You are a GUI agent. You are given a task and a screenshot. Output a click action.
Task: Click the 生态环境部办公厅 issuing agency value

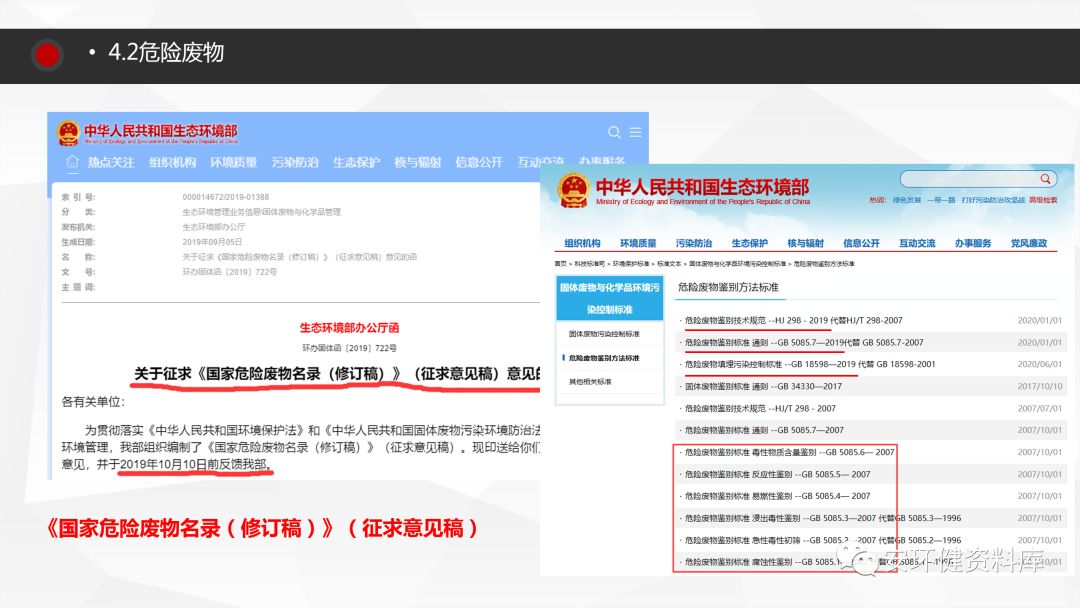(214, 227)
